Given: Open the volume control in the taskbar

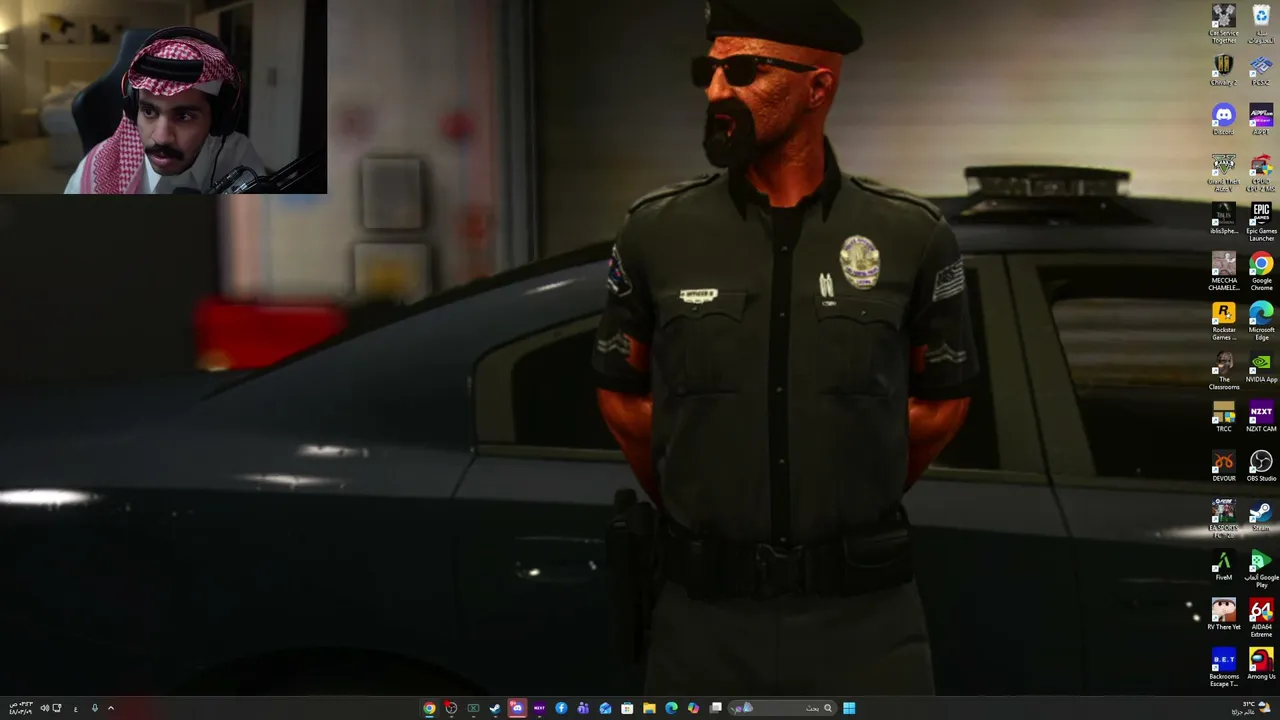Looking at the screenshot, I should (x=44, y=708).
